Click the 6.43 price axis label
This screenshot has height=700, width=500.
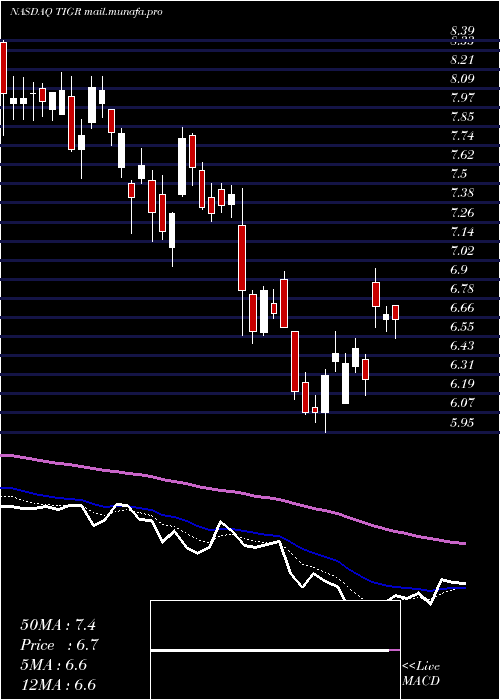coord(462,346)
